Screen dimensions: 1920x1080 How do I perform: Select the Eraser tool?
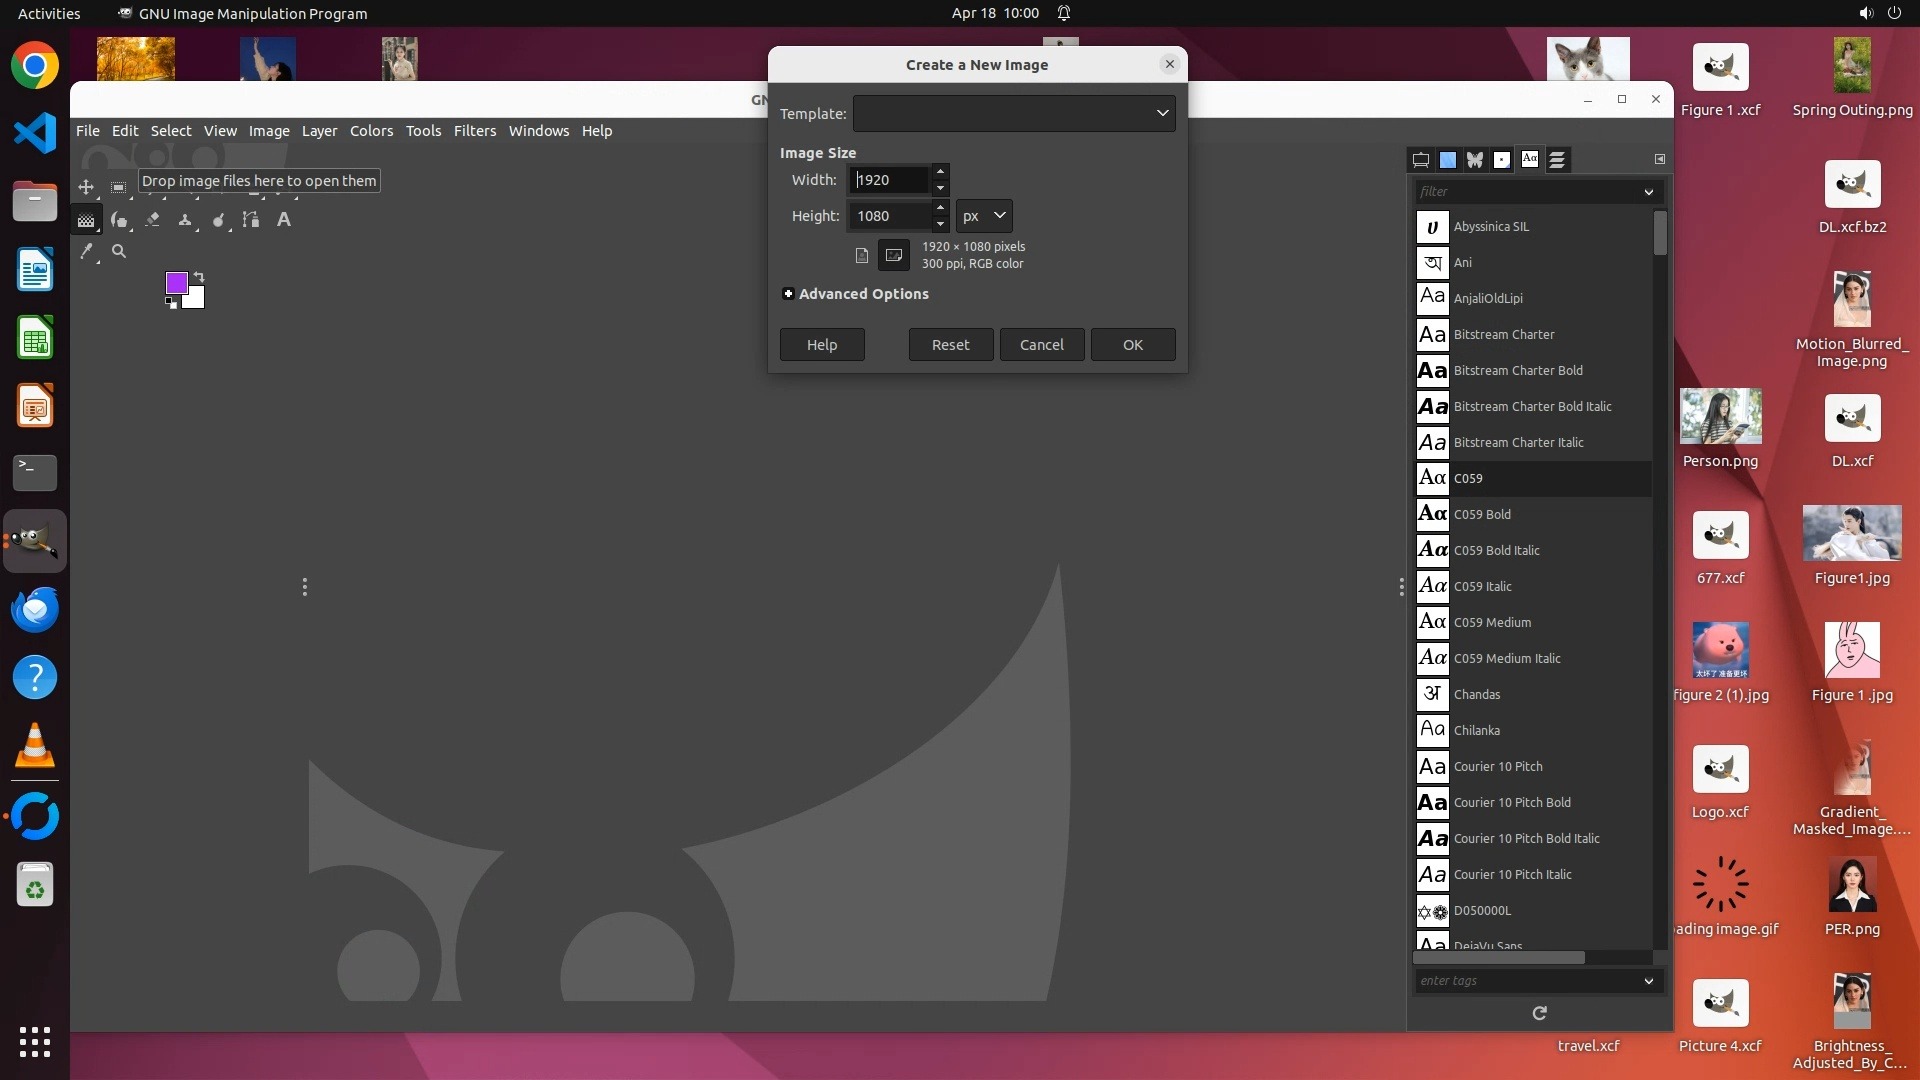[x=152, y=219]
